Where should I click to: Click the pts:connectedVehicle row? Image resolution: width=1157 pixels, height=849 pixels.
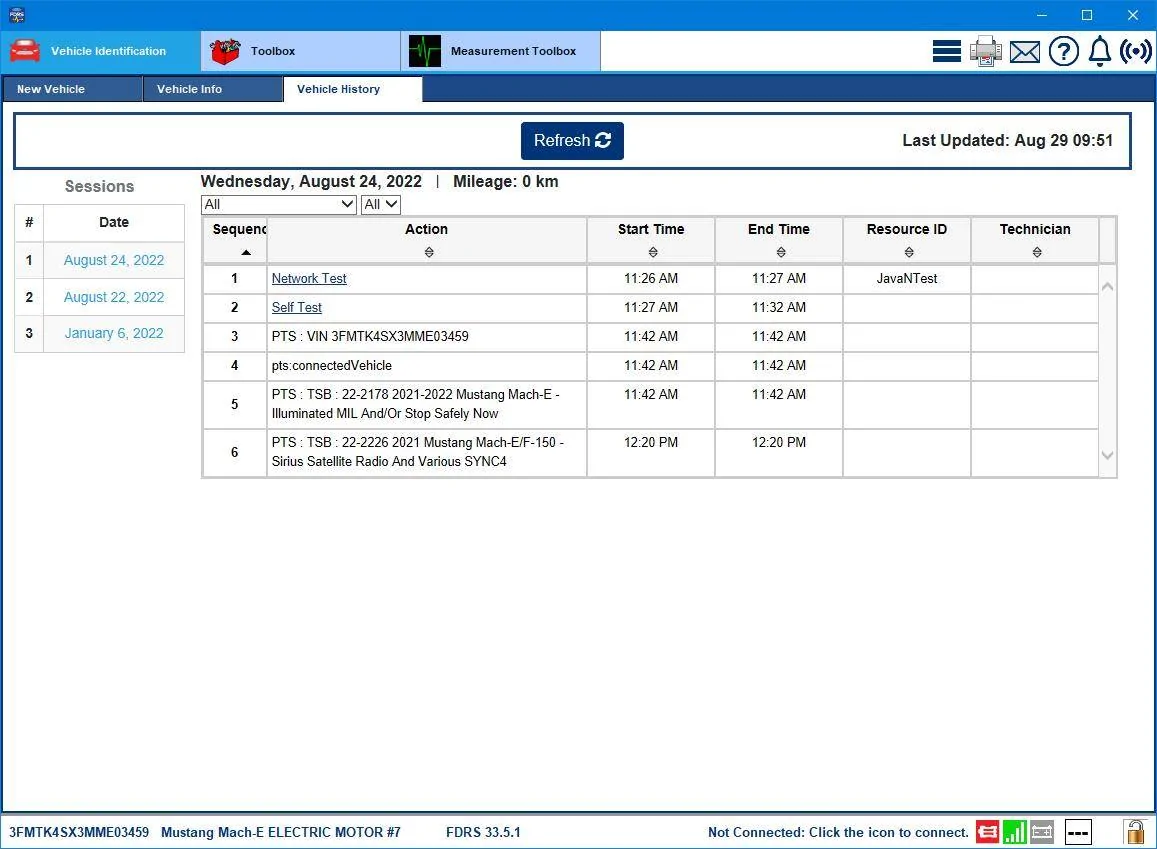pos(650,365)
